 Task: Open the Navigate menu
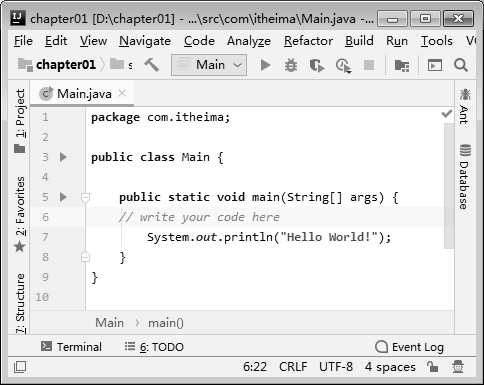pyautogui.click(x=145, y=41)
